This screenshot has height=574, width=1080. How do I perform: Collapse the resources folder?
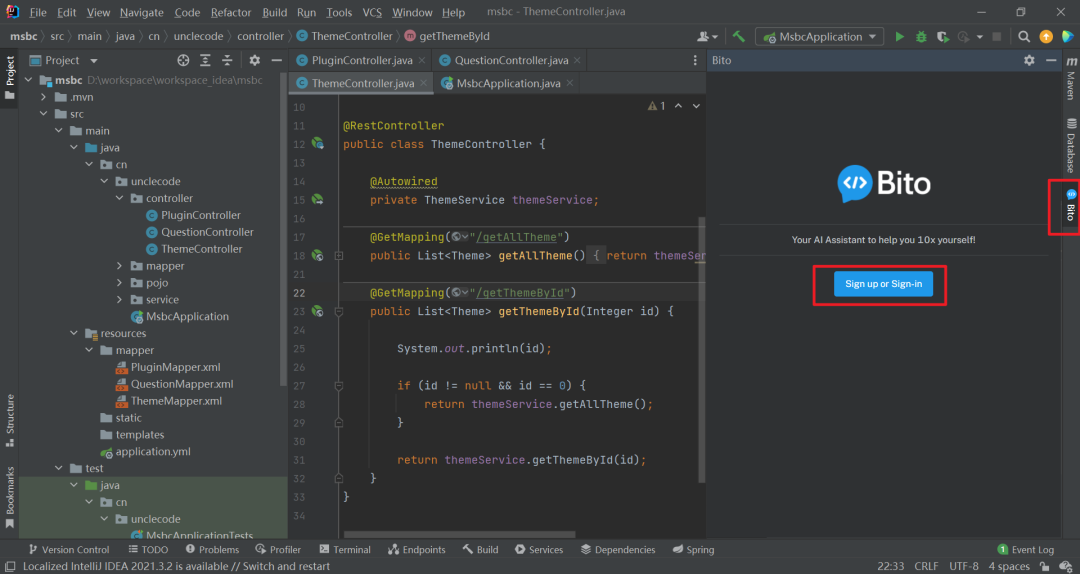(x=74, y=334)
